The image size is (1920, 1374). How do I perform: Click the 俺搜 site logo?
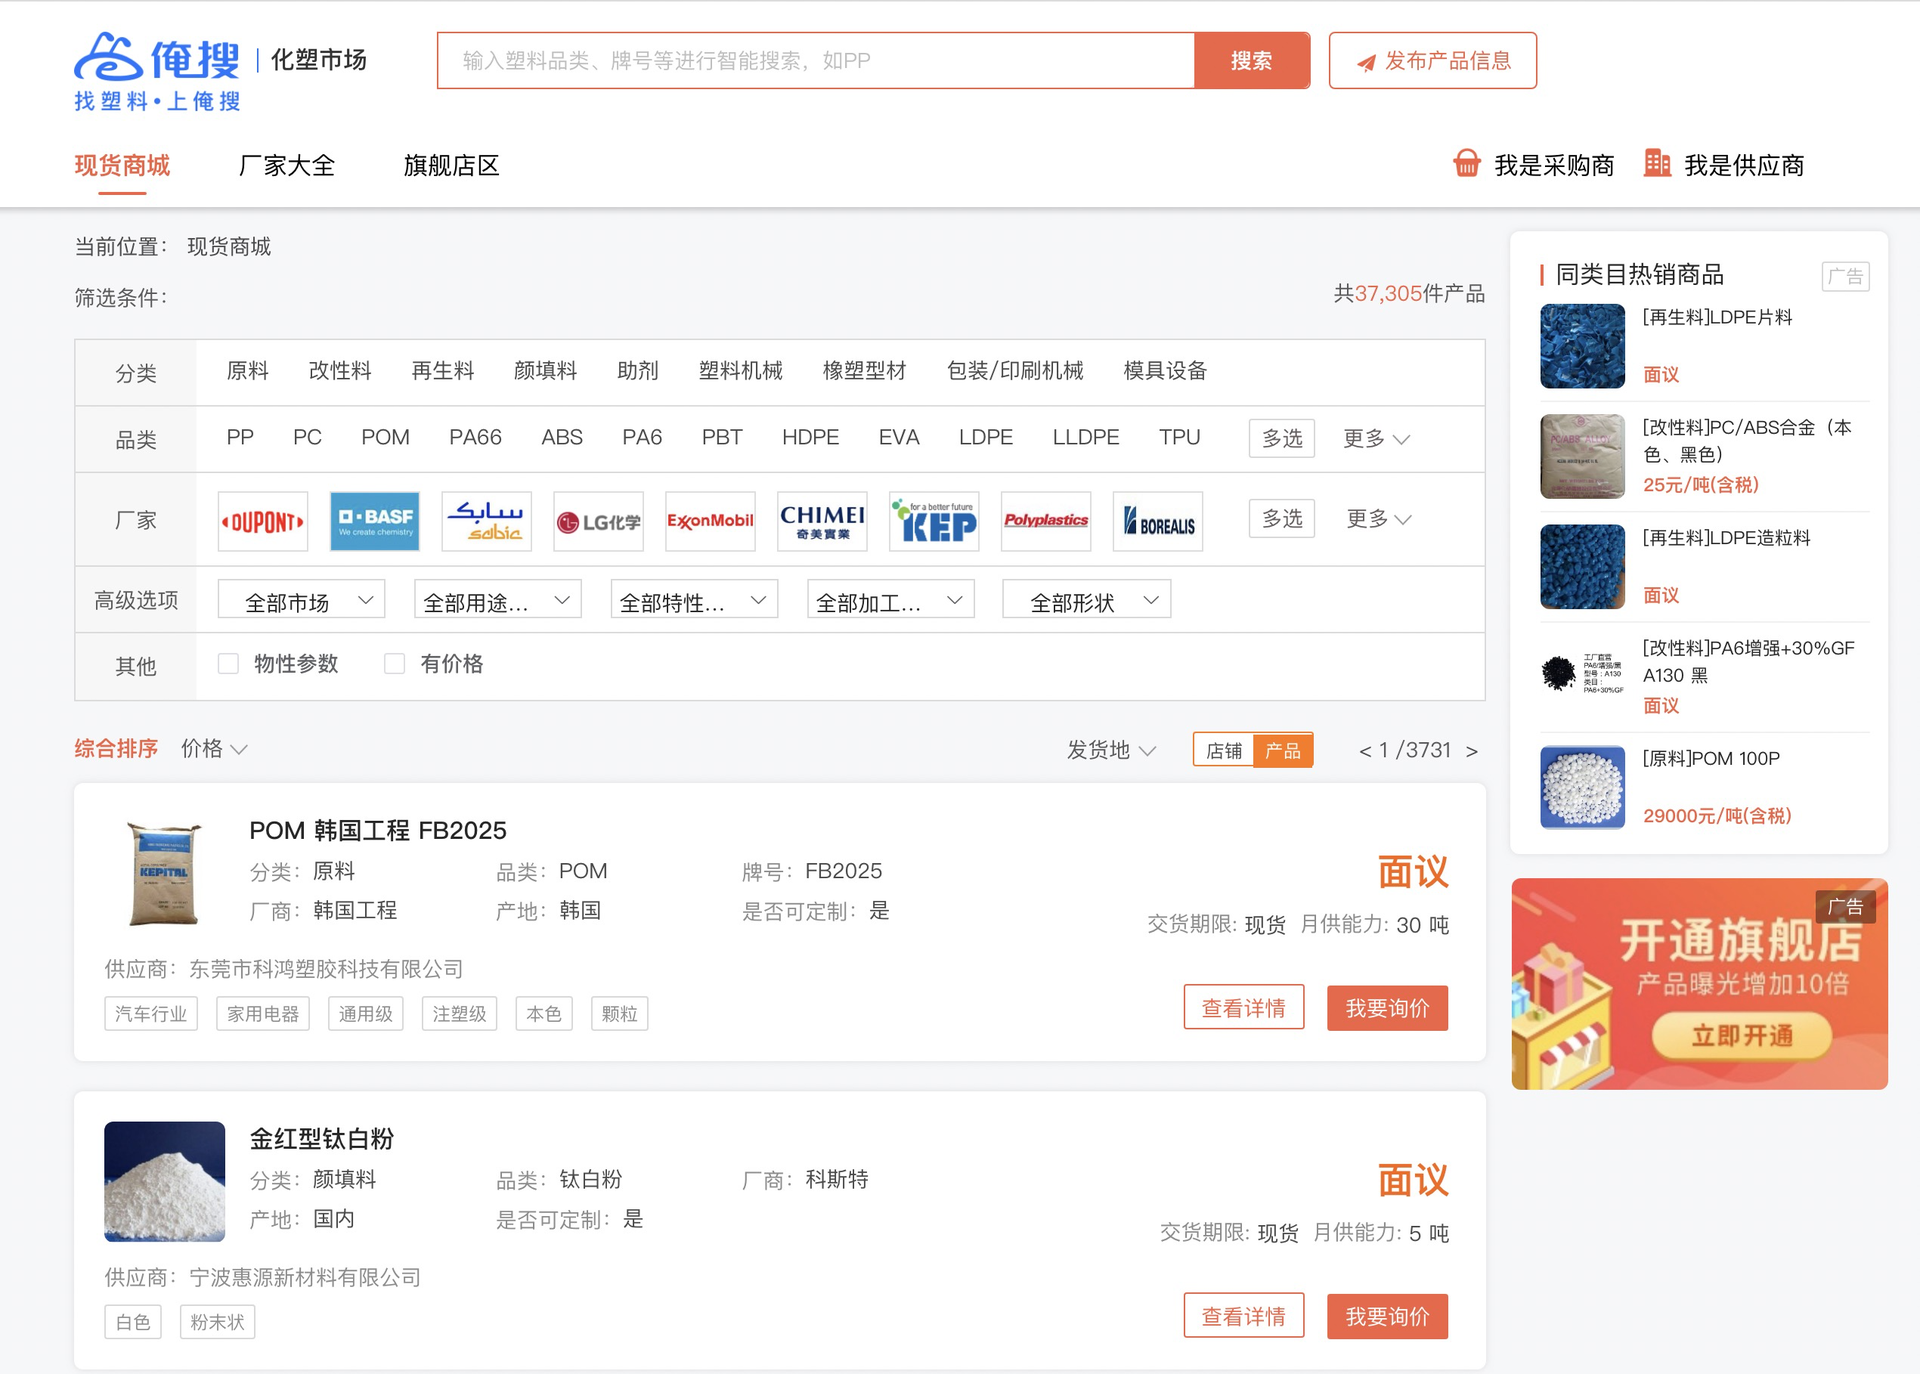pos(157,70)
